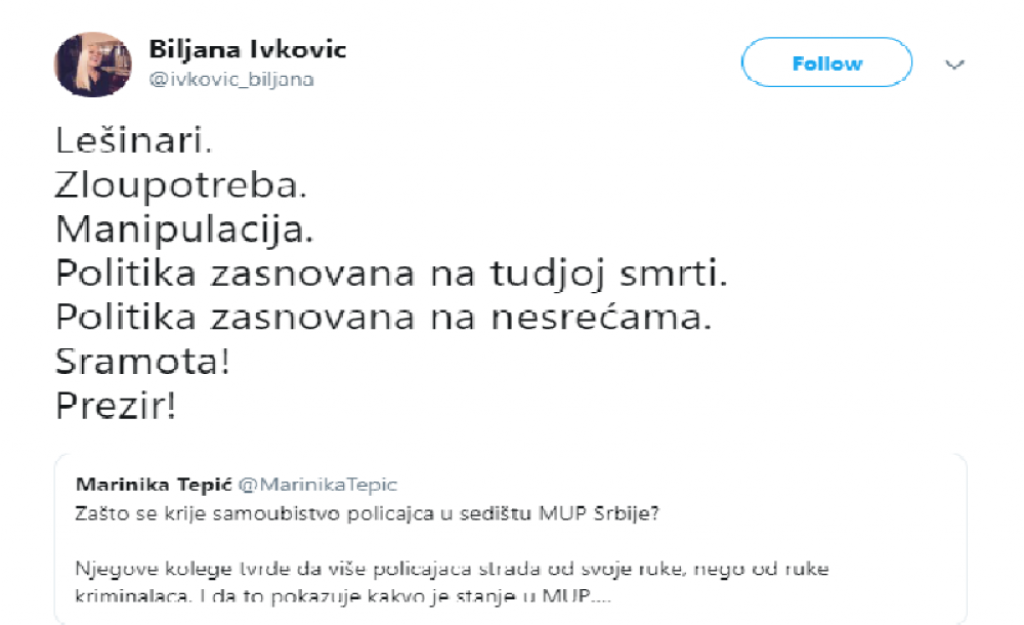Click Biljana Ivkovic's profile picture
The image size is (1024, 625).
click(x=93, y=62)
